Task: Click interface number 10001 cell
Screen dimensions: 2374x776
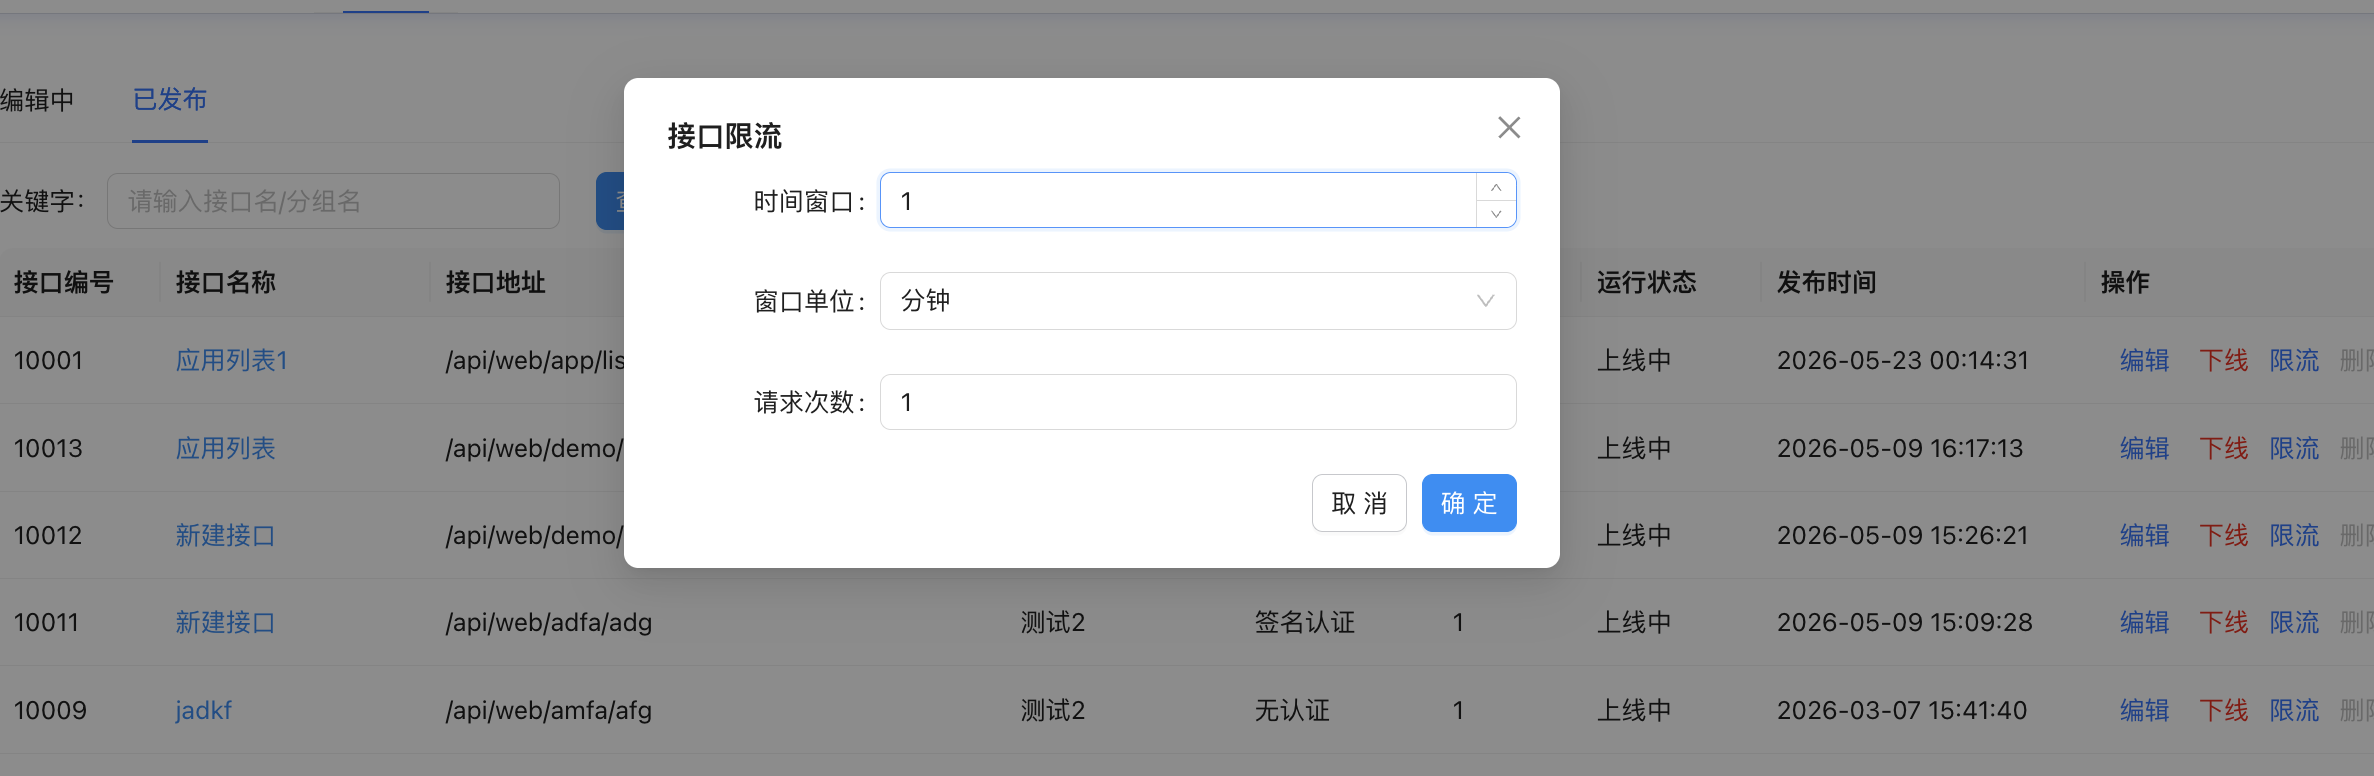Action: coord(48,360)
